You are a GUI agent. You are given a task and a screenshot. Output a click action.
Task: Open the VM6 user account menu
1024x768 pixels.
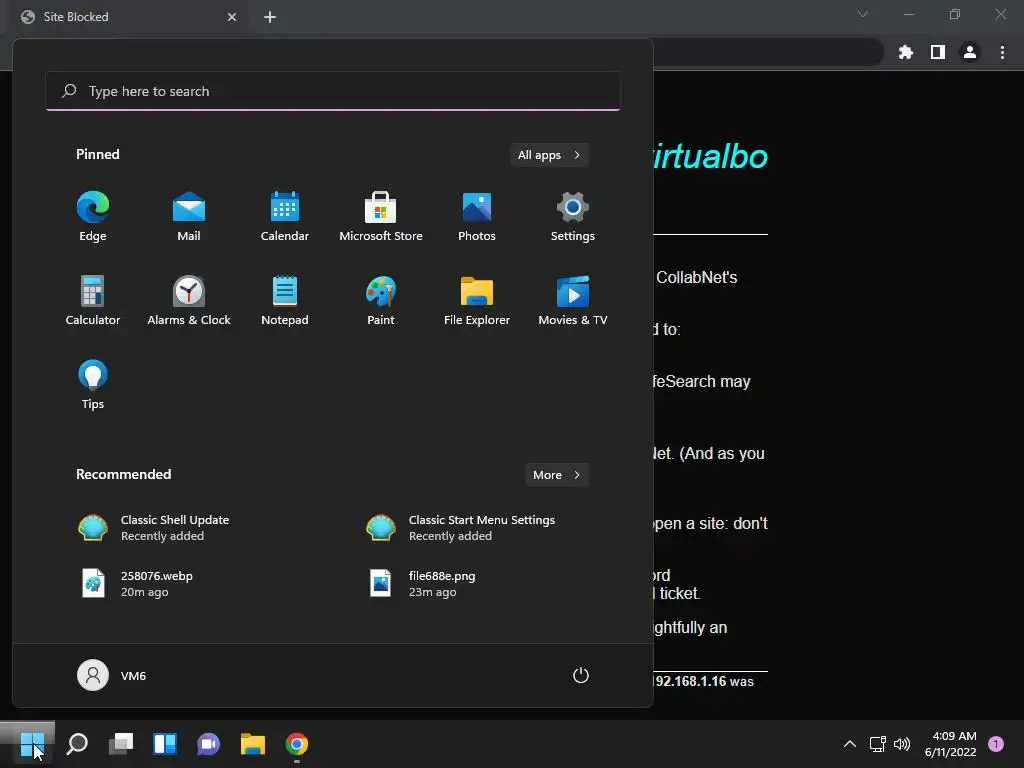pos(112,675)
